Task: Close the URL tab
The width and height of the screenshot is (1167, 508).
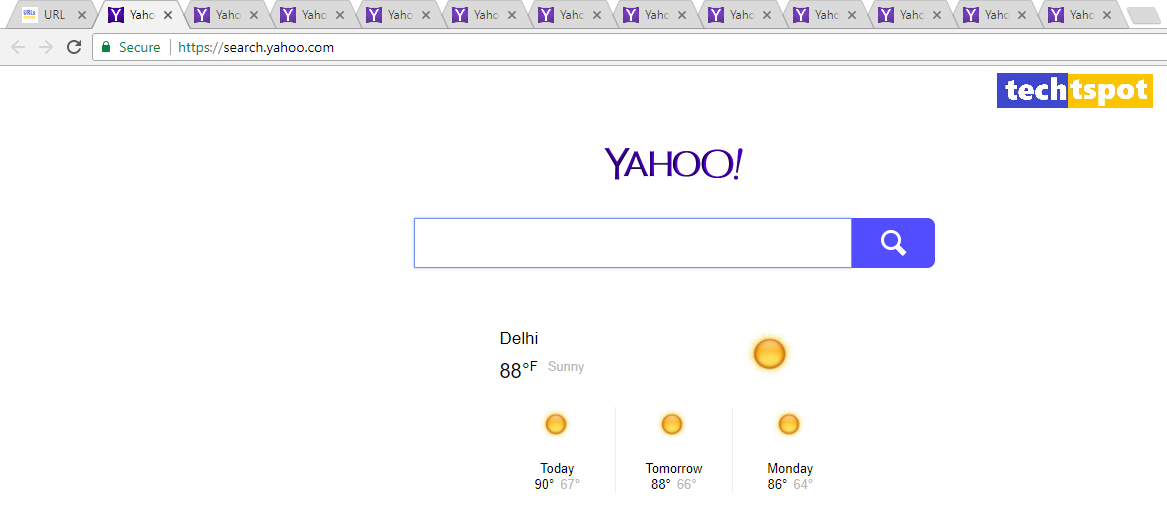Action: pyautogui.click(x=82, y=15)
